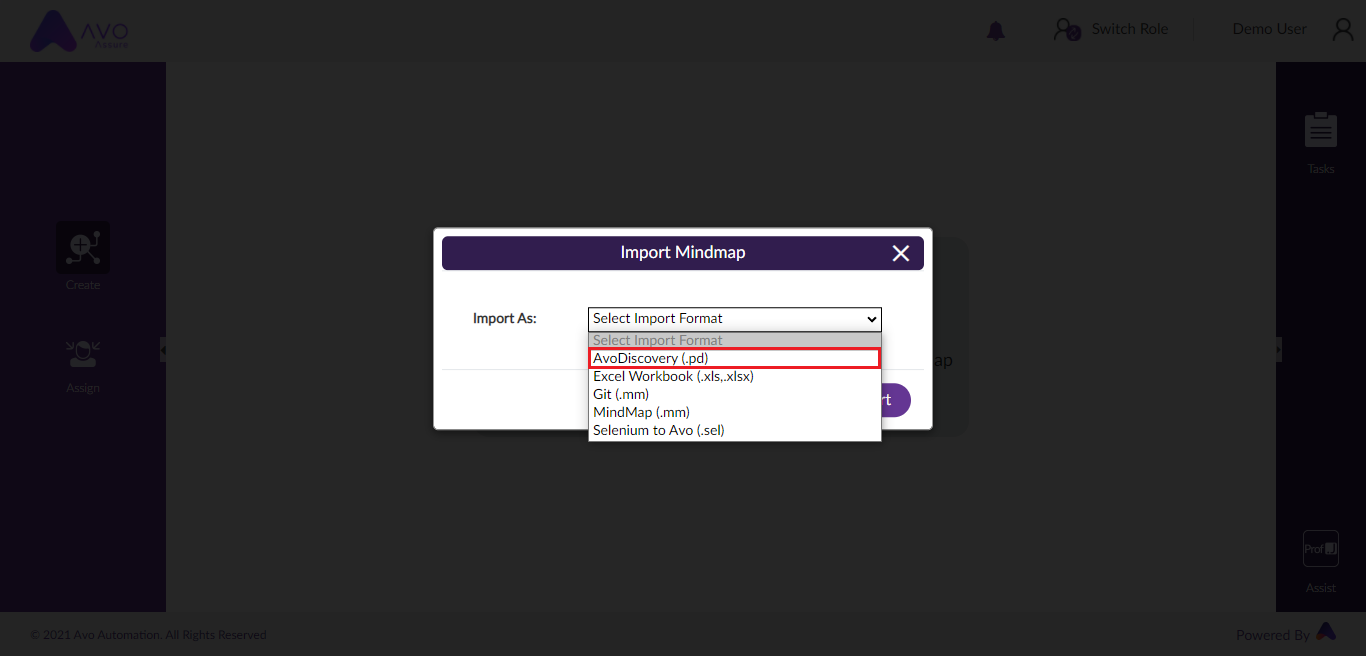The width and height of the screenshot is (1366, 656).
Task: Open the Demo User profile icon
Action: click(1343, 30)
